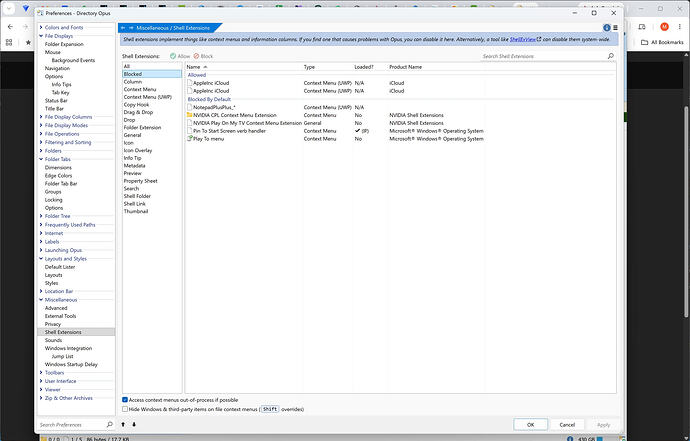Open the blue info help icon

point(607,28)
